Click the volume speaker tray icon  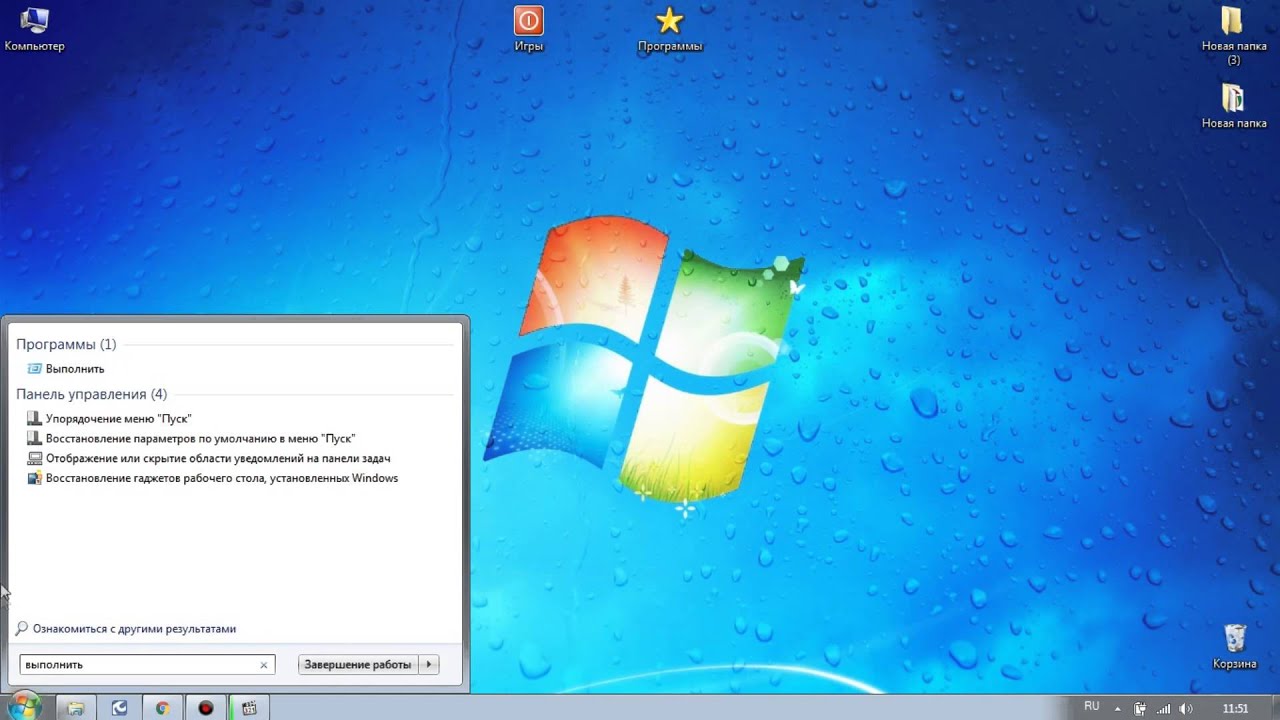[1186, 708]
